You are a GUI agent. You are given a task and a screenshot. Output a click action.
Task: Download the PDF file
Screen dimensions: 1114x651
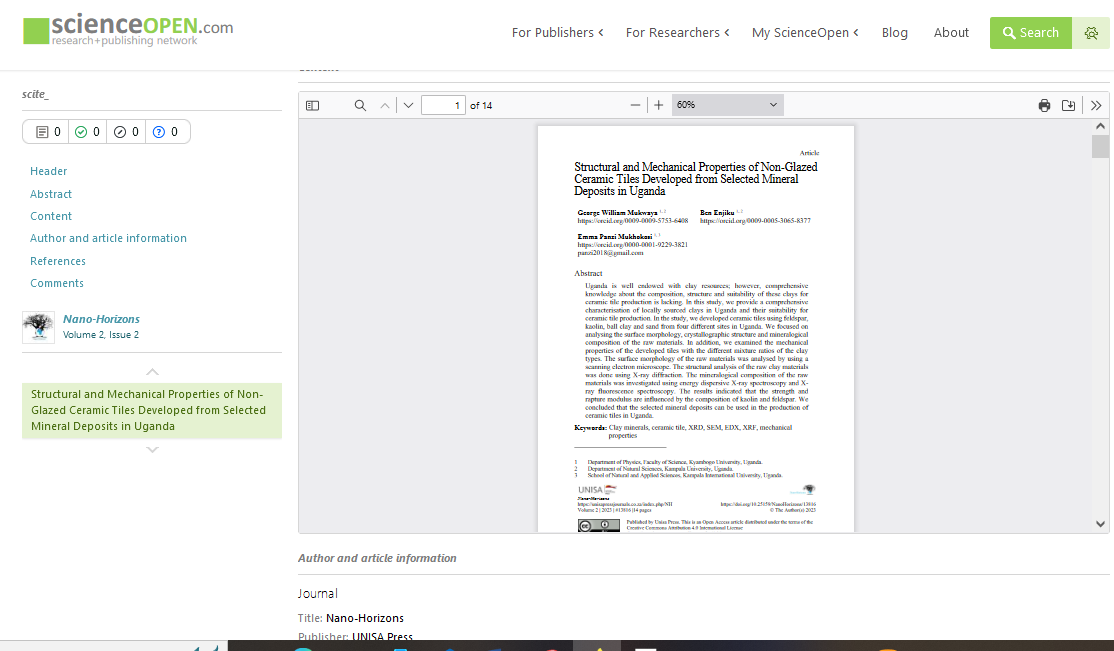point(1068,105)
